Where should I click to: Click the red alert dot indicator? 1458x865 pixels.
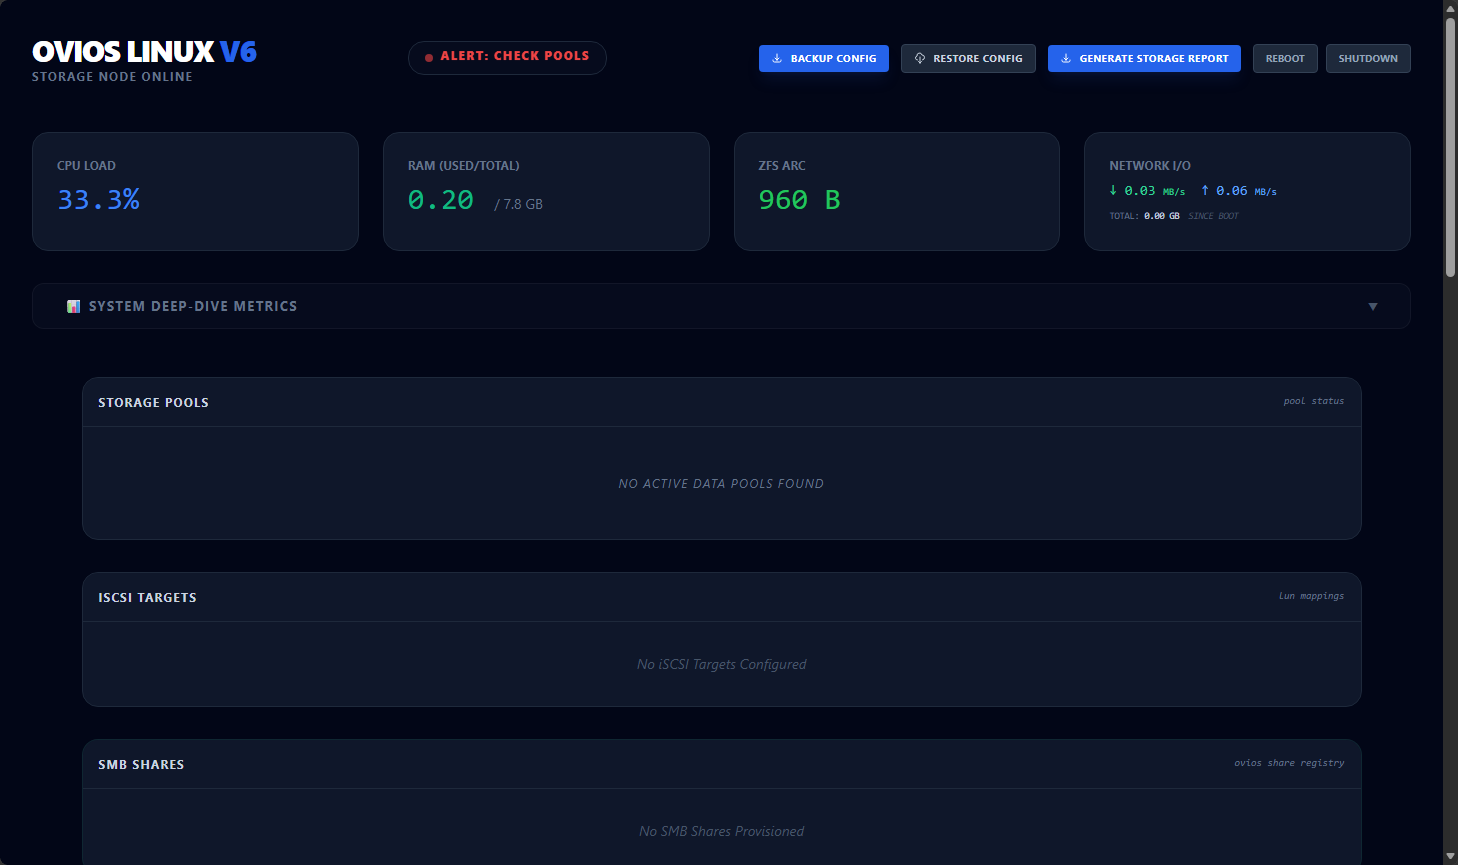(x=429, y=57)
